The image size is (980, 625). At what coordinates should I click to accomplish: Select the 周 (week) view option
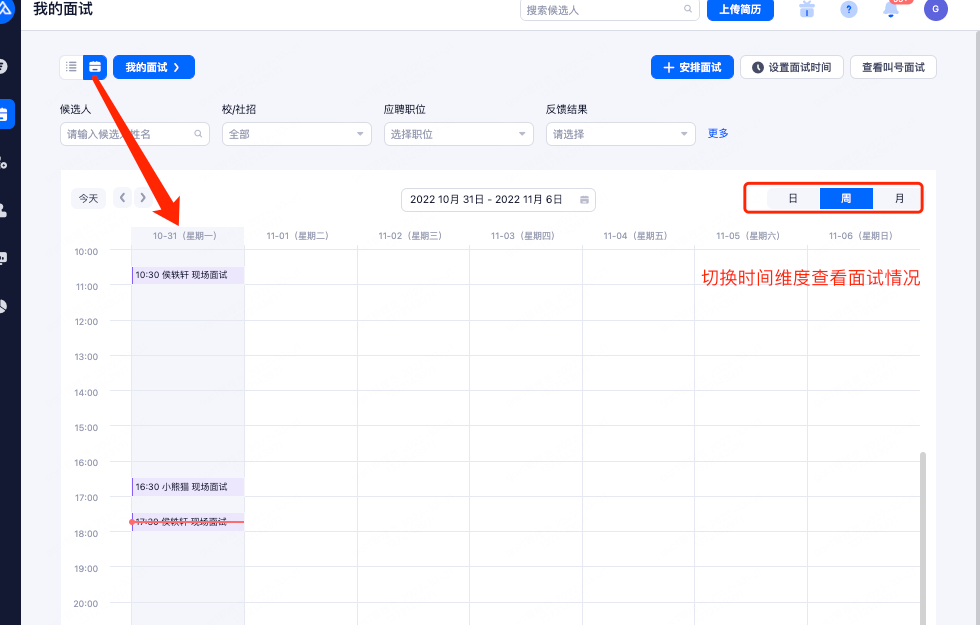point(846,198)
